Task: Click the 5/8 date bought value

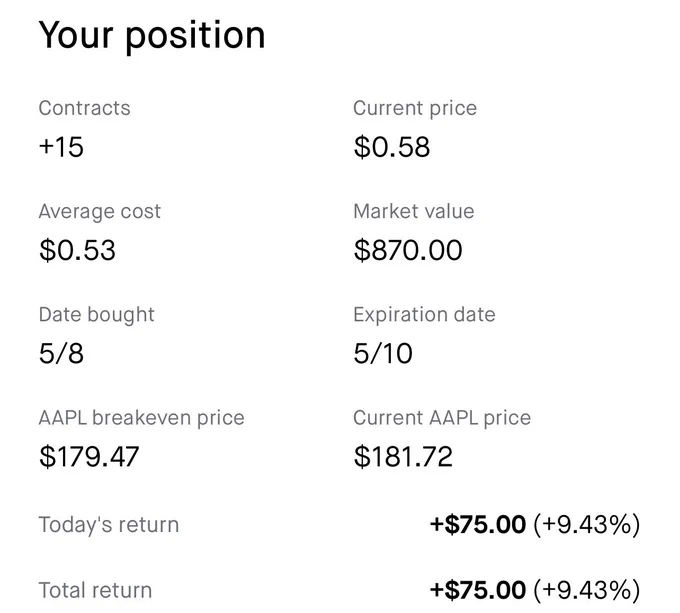Action: [x=61, y=353]
